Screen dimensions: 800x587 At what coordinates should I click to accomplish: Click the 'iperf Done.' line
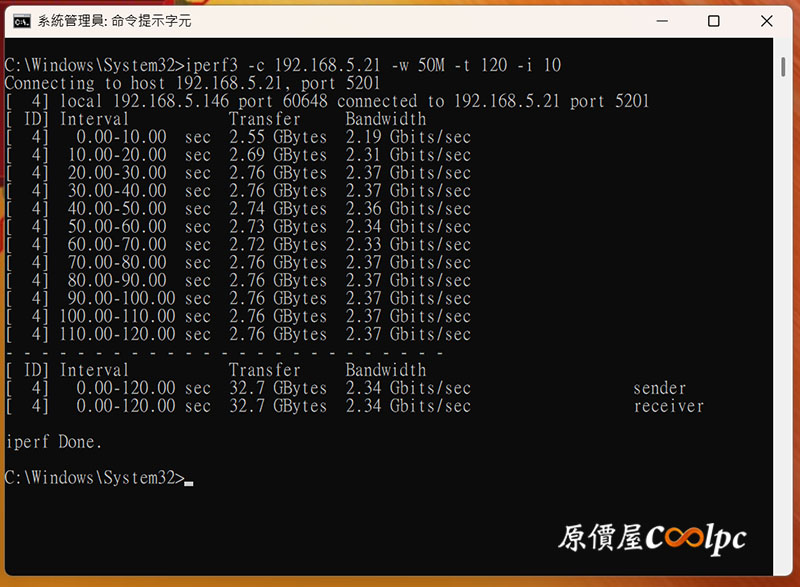54,442
